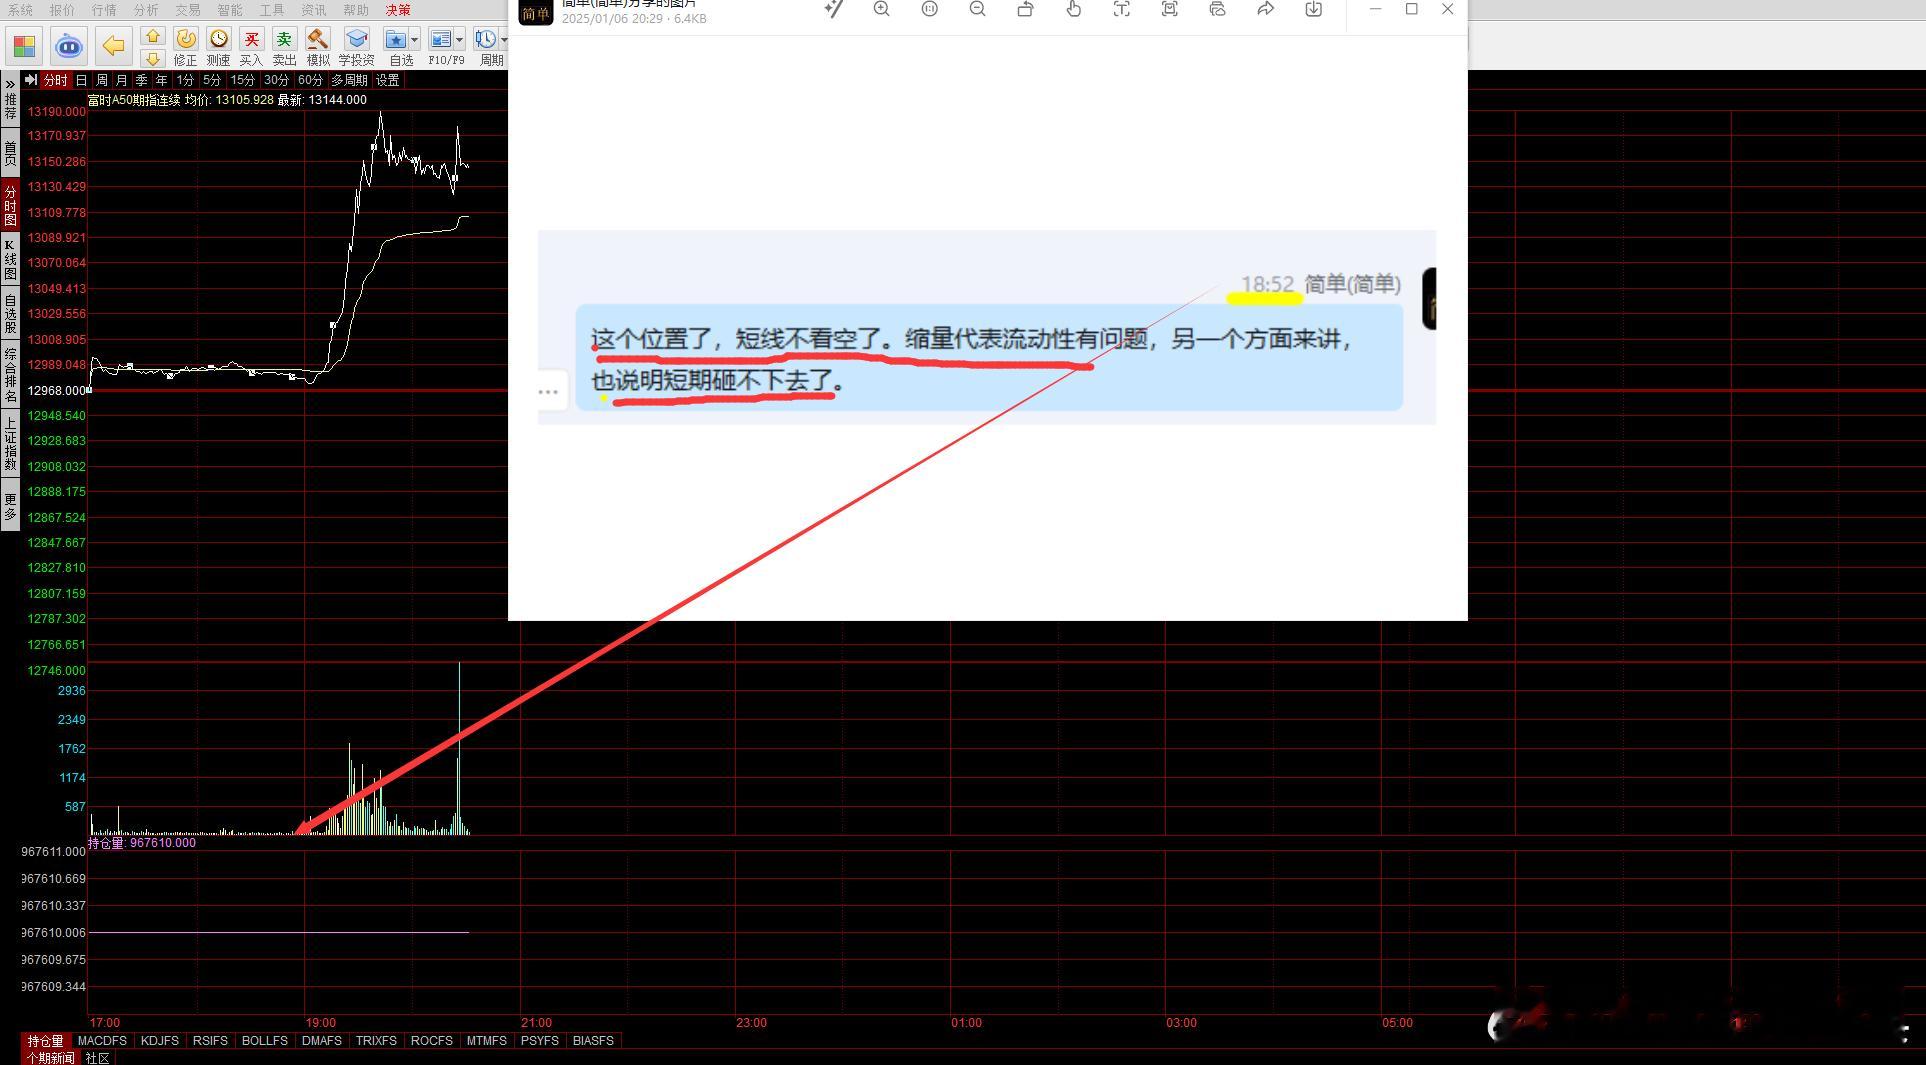This screenshot has height=1065, width=1926.
Task: Click the F10/F9 info icon
Action: point(441,40)
